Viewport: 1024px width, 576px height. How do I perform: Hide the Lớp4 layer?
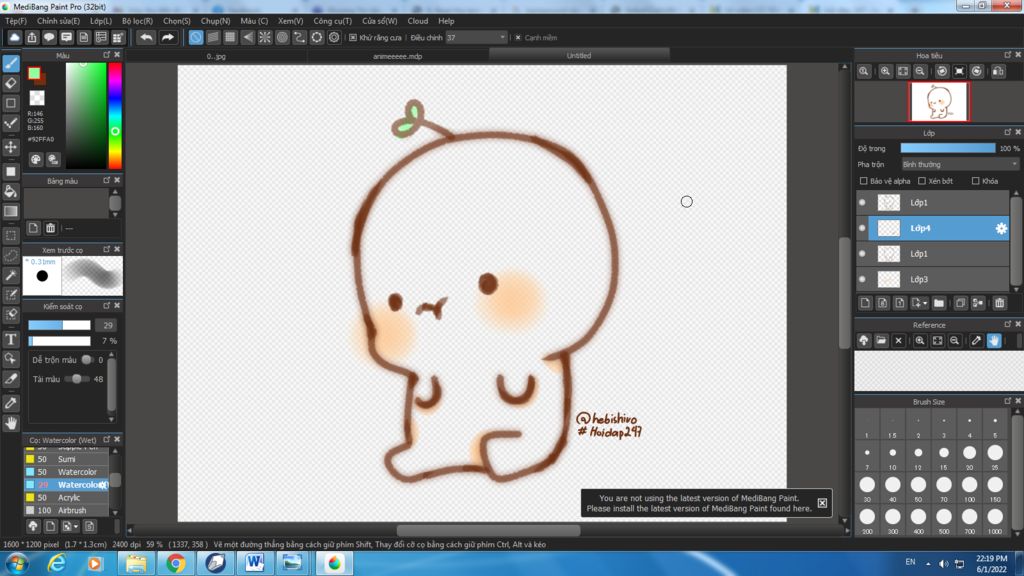[862, 228]
